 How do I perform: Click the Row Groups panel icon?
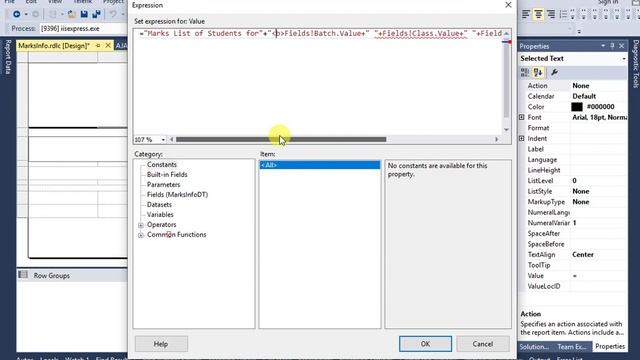(x=23, y=275)
